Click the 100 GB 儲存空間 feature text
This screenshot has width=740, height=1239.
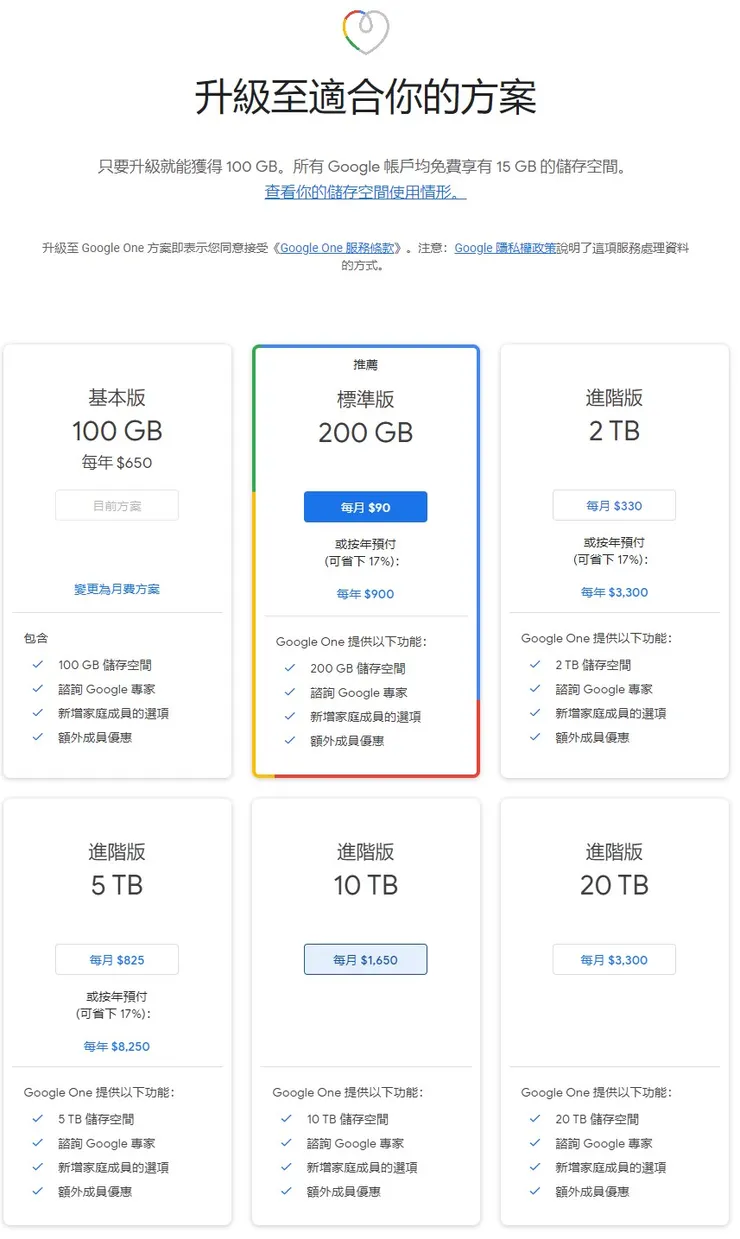click(x=105, y=665)
